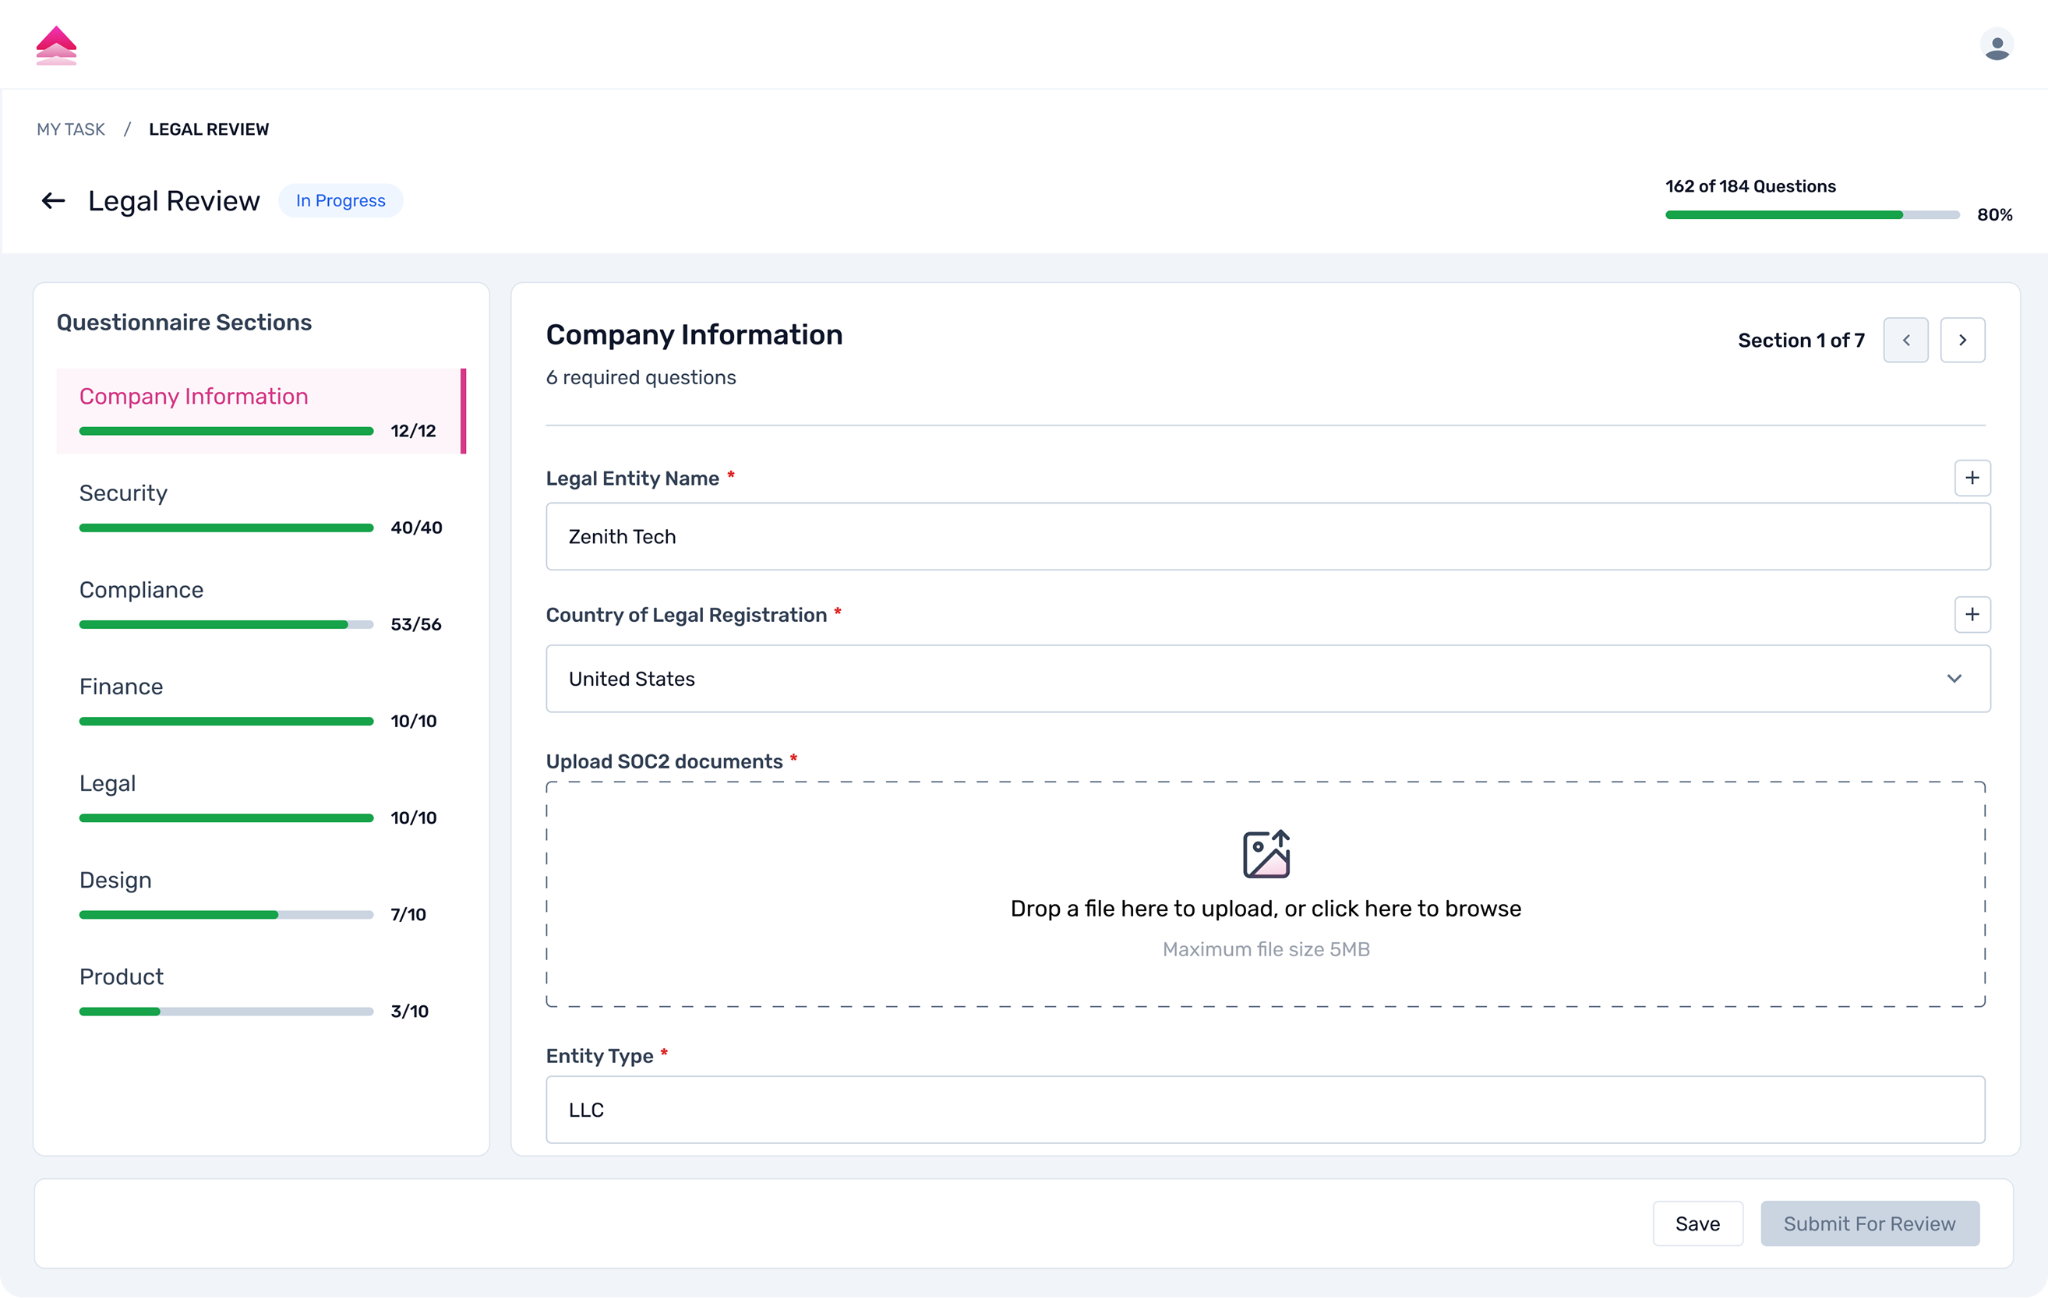Click the Legal Entity Name input field
2048x1298 pixels.
click(x=1265, y=537)
